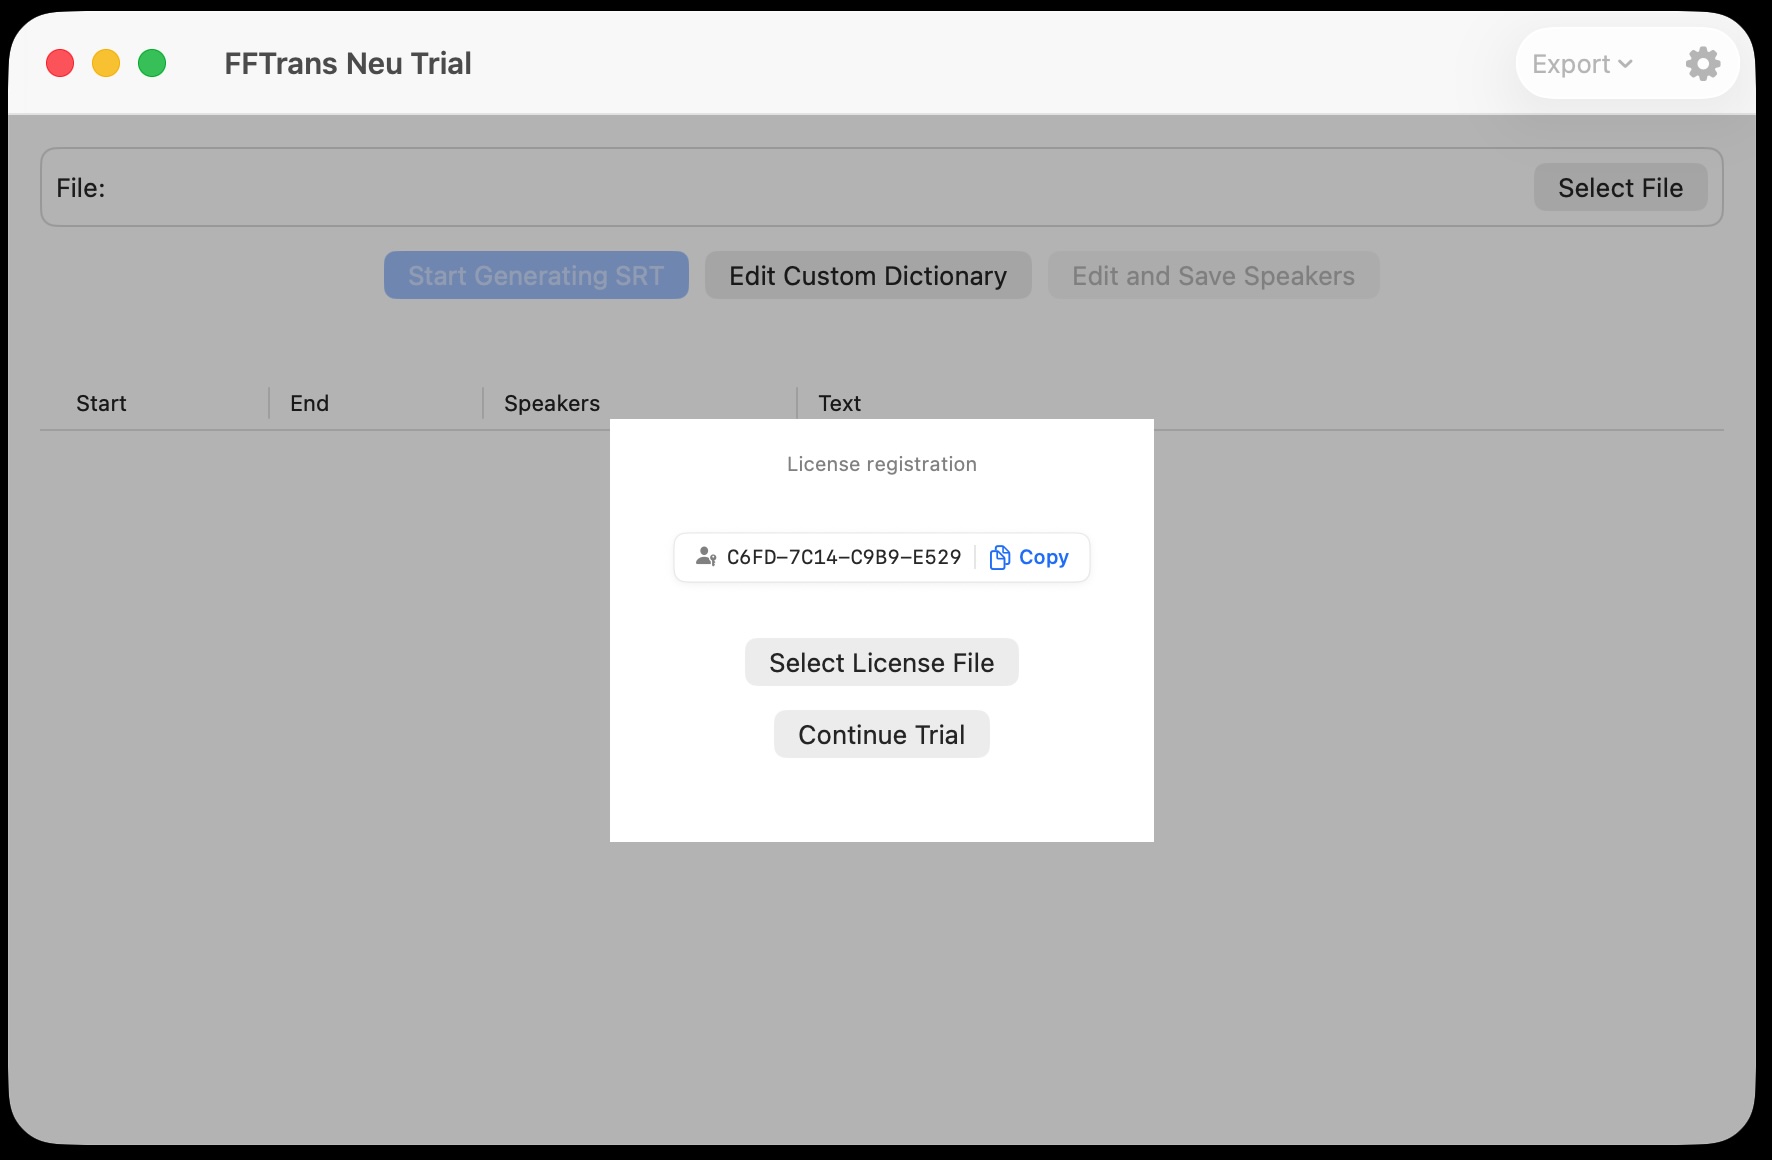The height and width of the screenshot is (1160, 1772).
Task: Click the FFTrans Neu Trial window title
Action: click(x=348, y=64)
